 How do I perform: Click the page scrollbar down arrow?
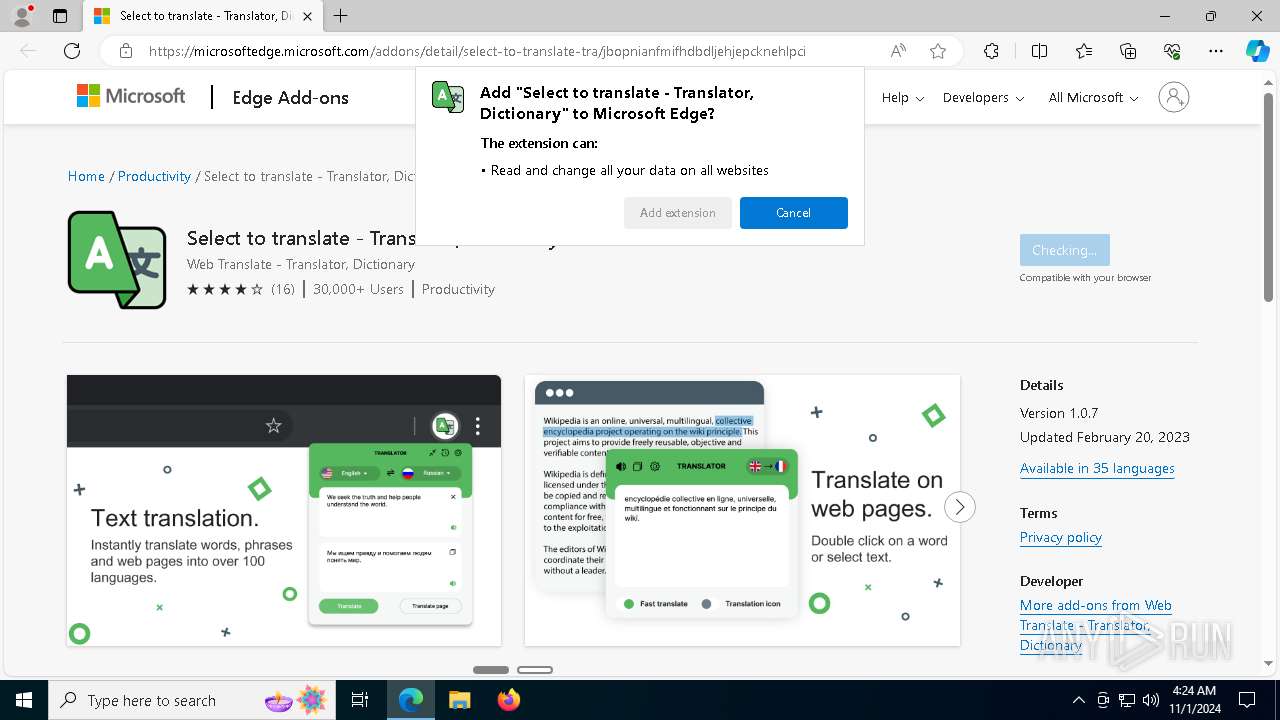(1269, 663)
